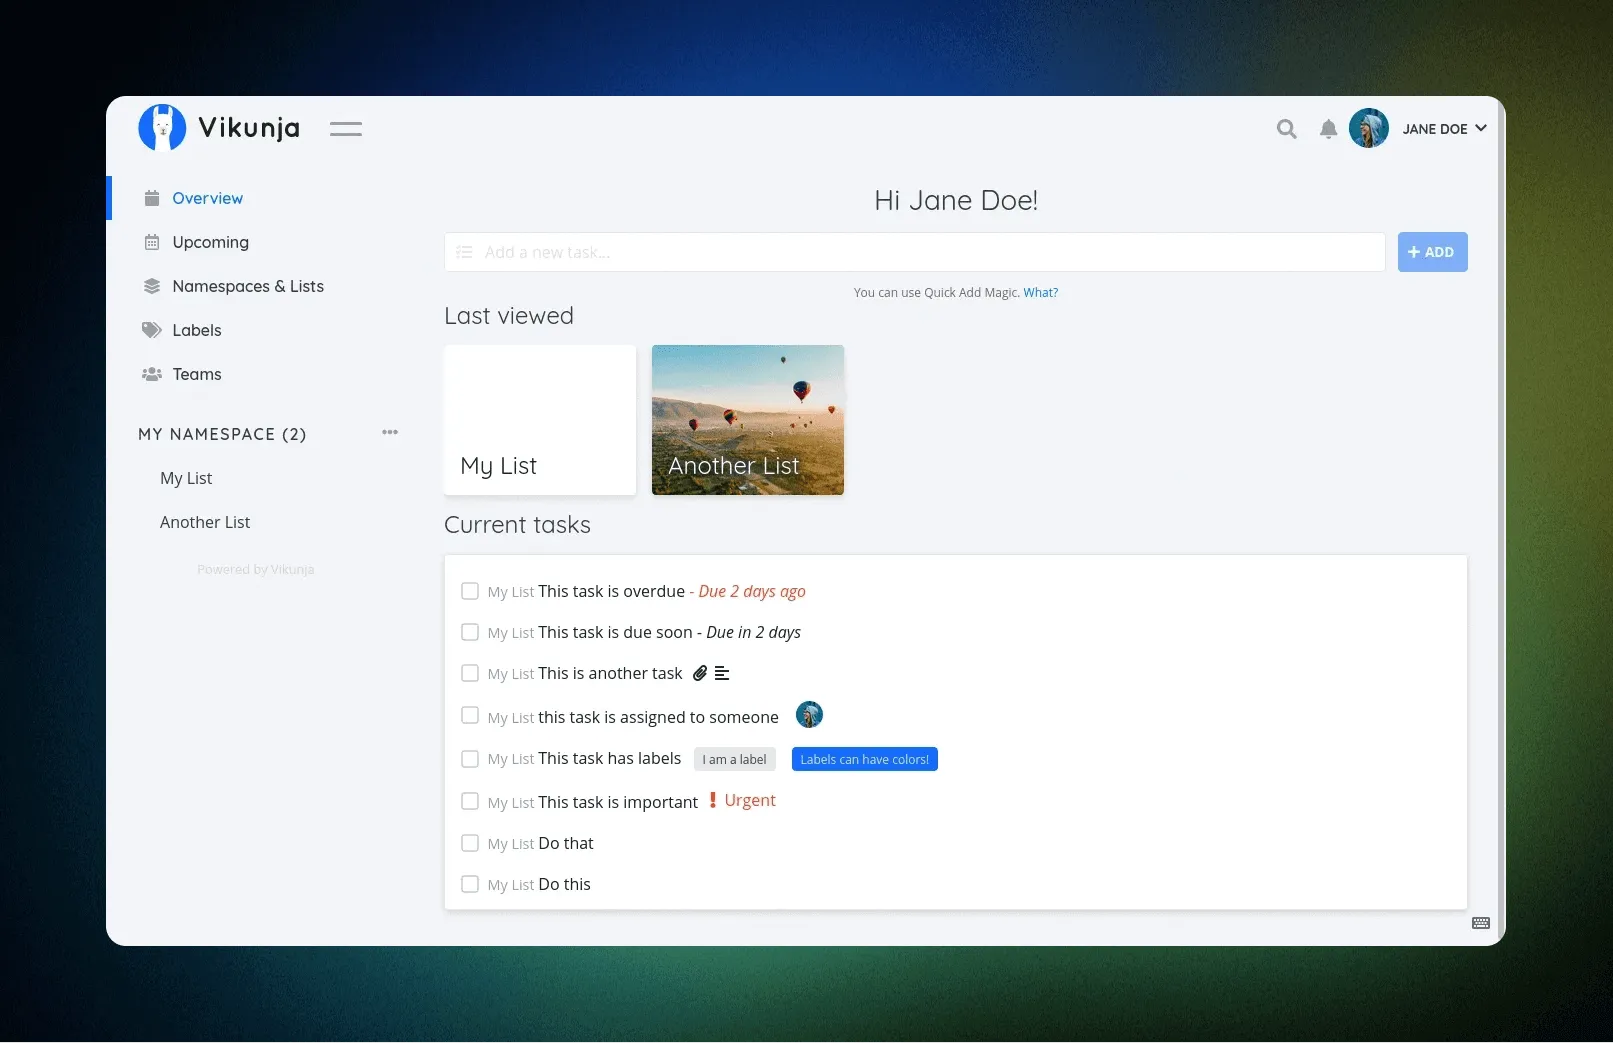Open the Do that task

pos(566,843)
